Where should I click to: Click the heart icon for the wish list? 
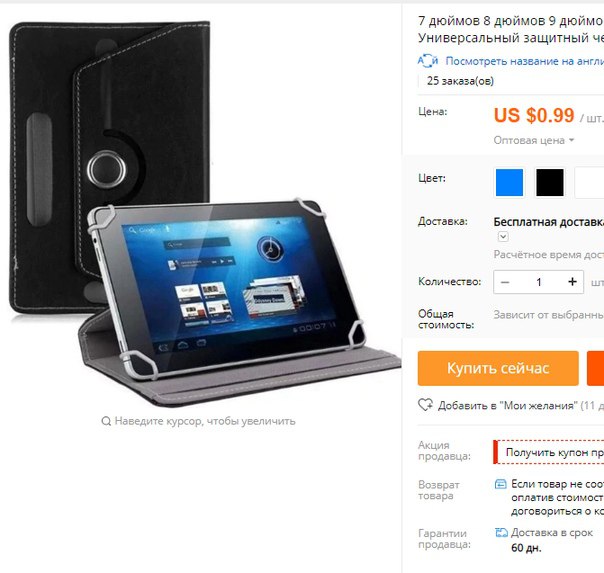click(425, 404)
